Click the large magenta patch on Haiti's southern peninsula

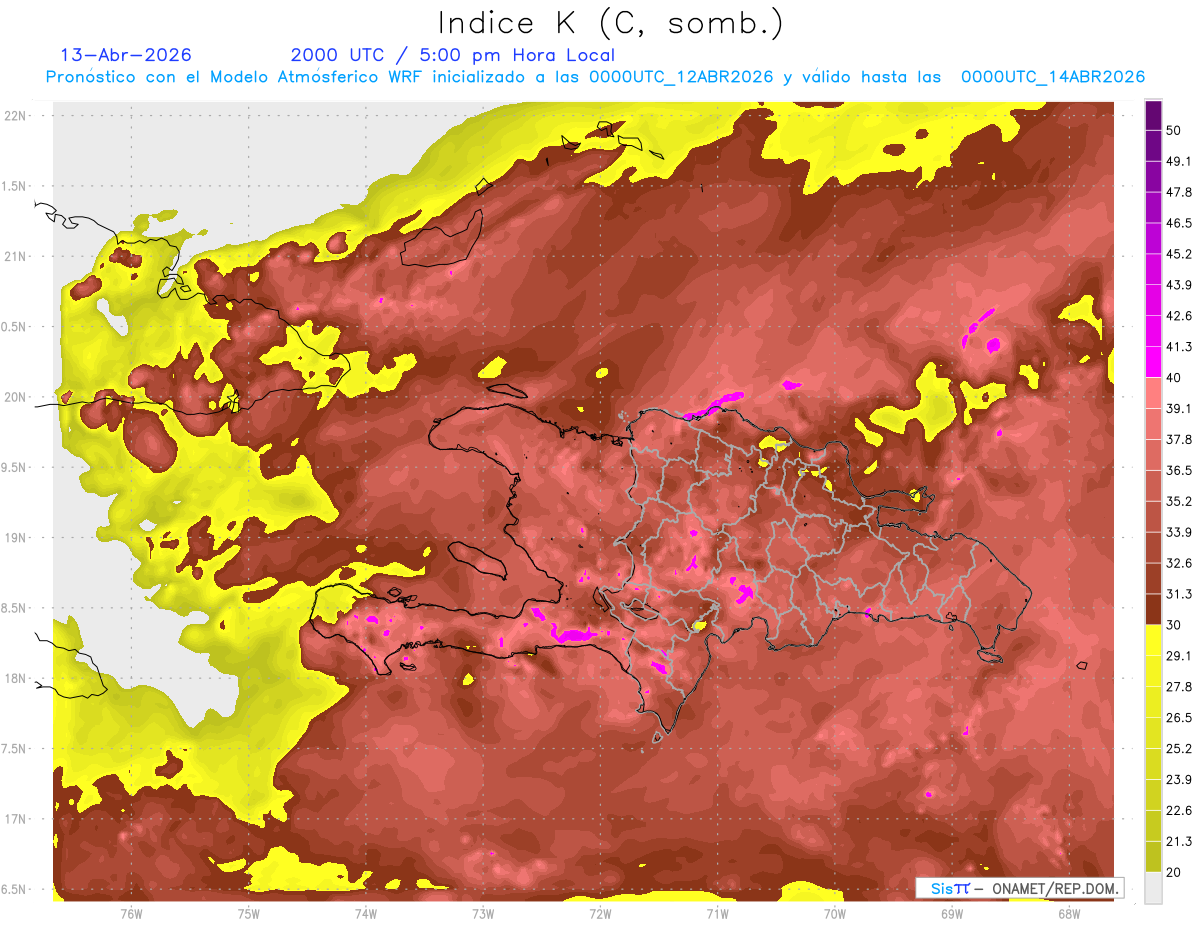[572, 635]
